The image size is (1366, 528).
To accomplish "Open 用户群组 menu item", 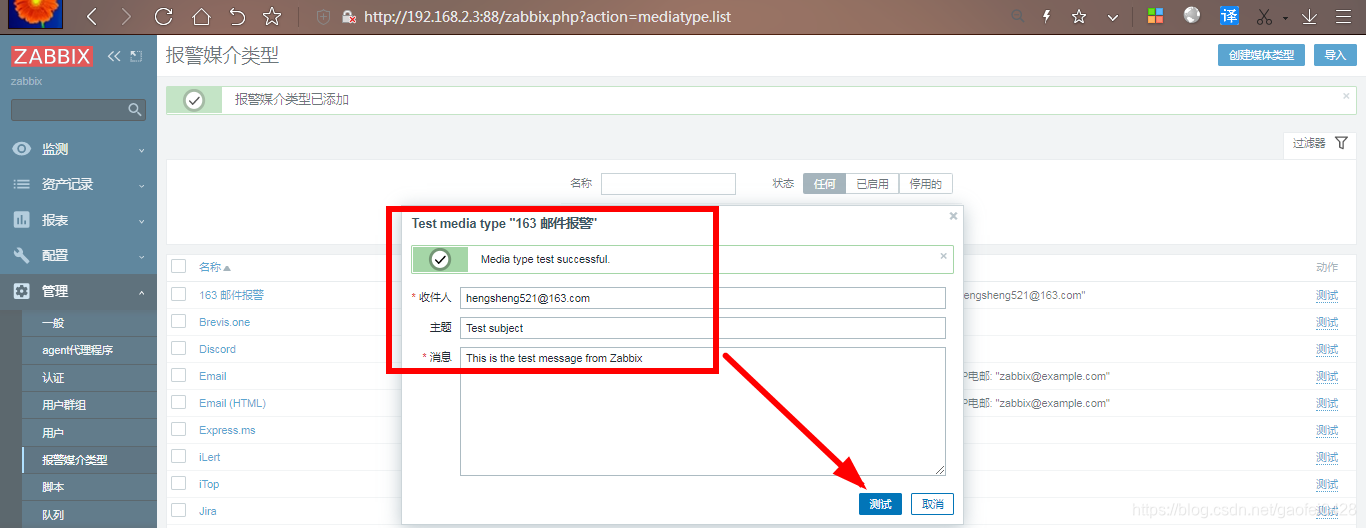I will pos(88,405).
